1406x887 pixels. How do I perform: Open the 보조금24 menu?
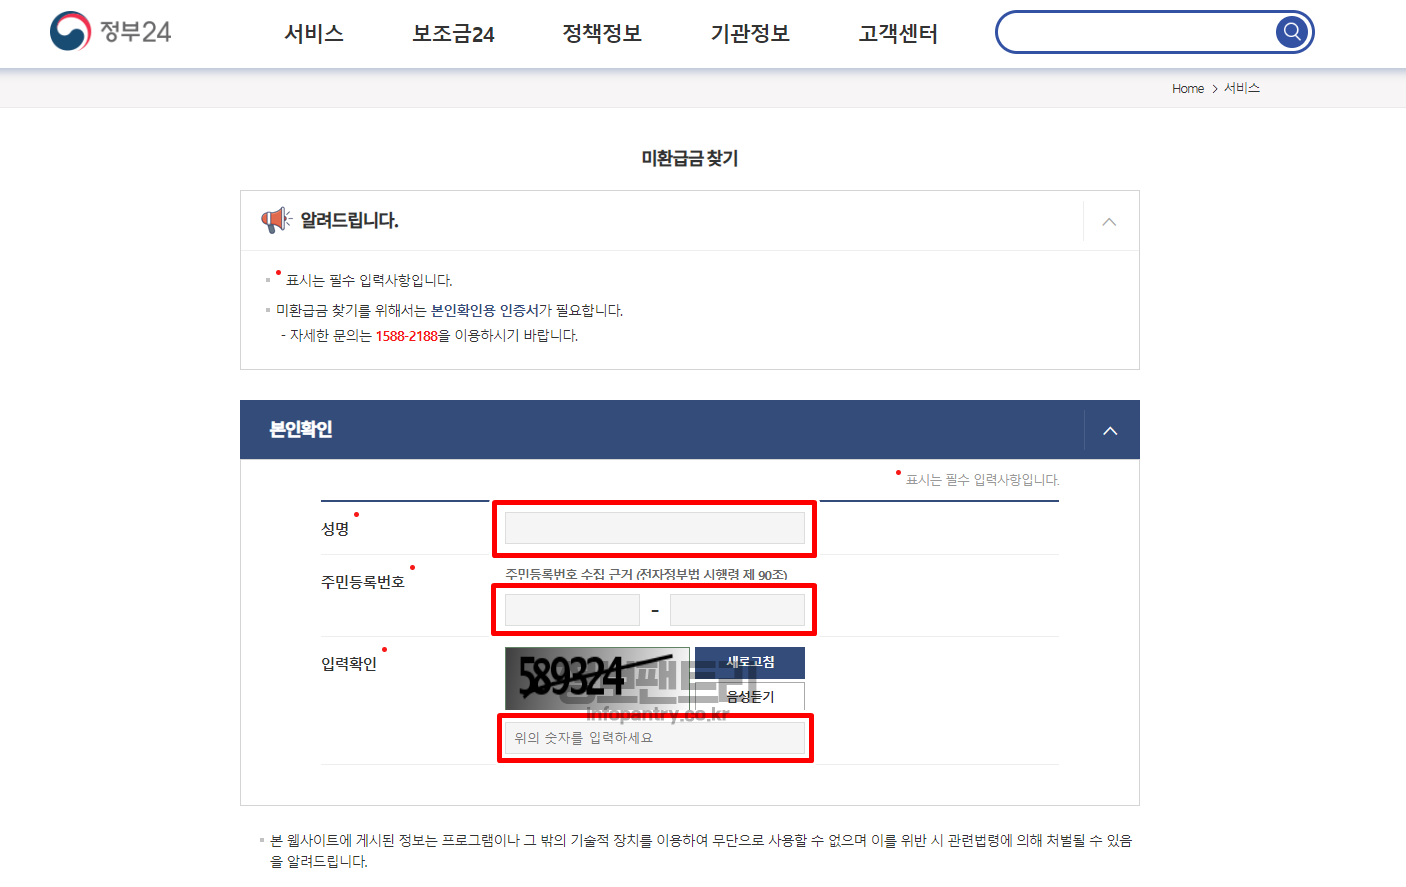click(453, 34)
